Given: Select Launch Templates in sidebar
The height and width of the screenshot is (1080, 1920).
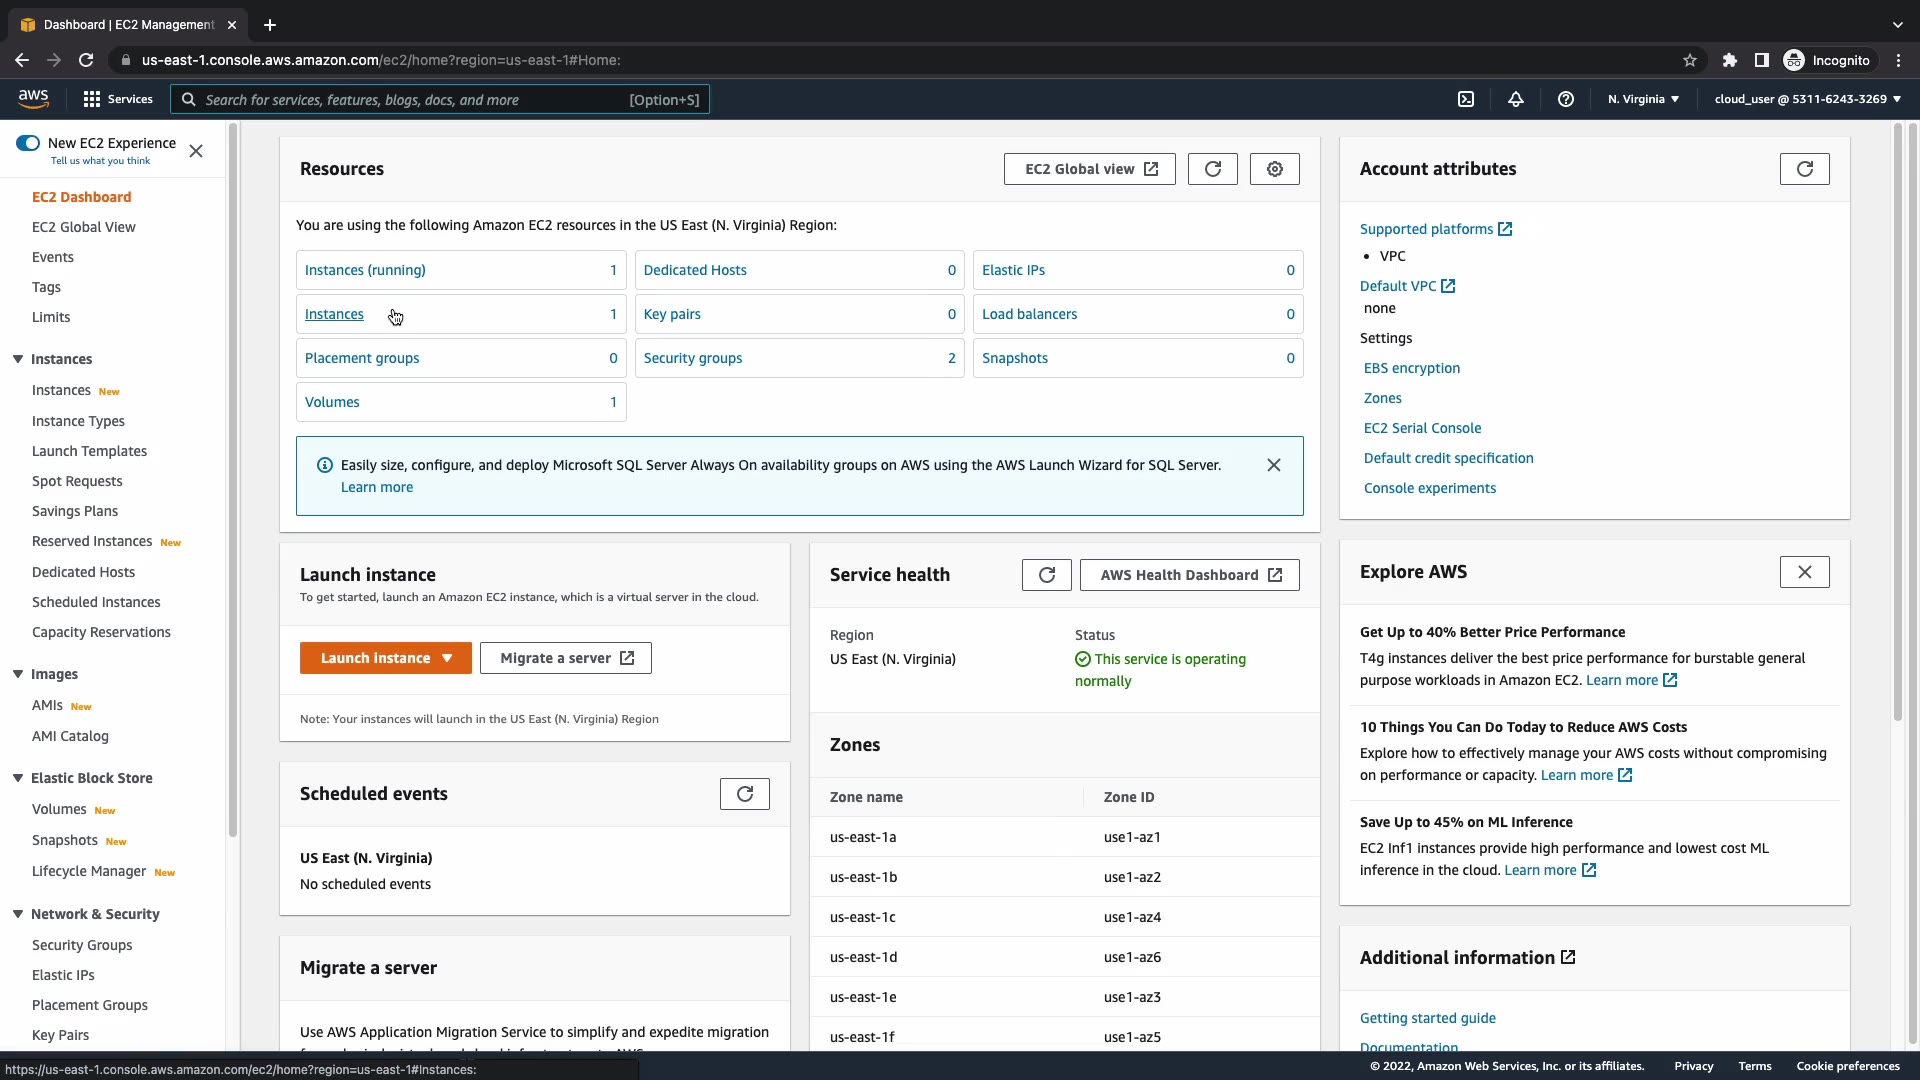Looking at the screenshot, I should coord(89,451).
